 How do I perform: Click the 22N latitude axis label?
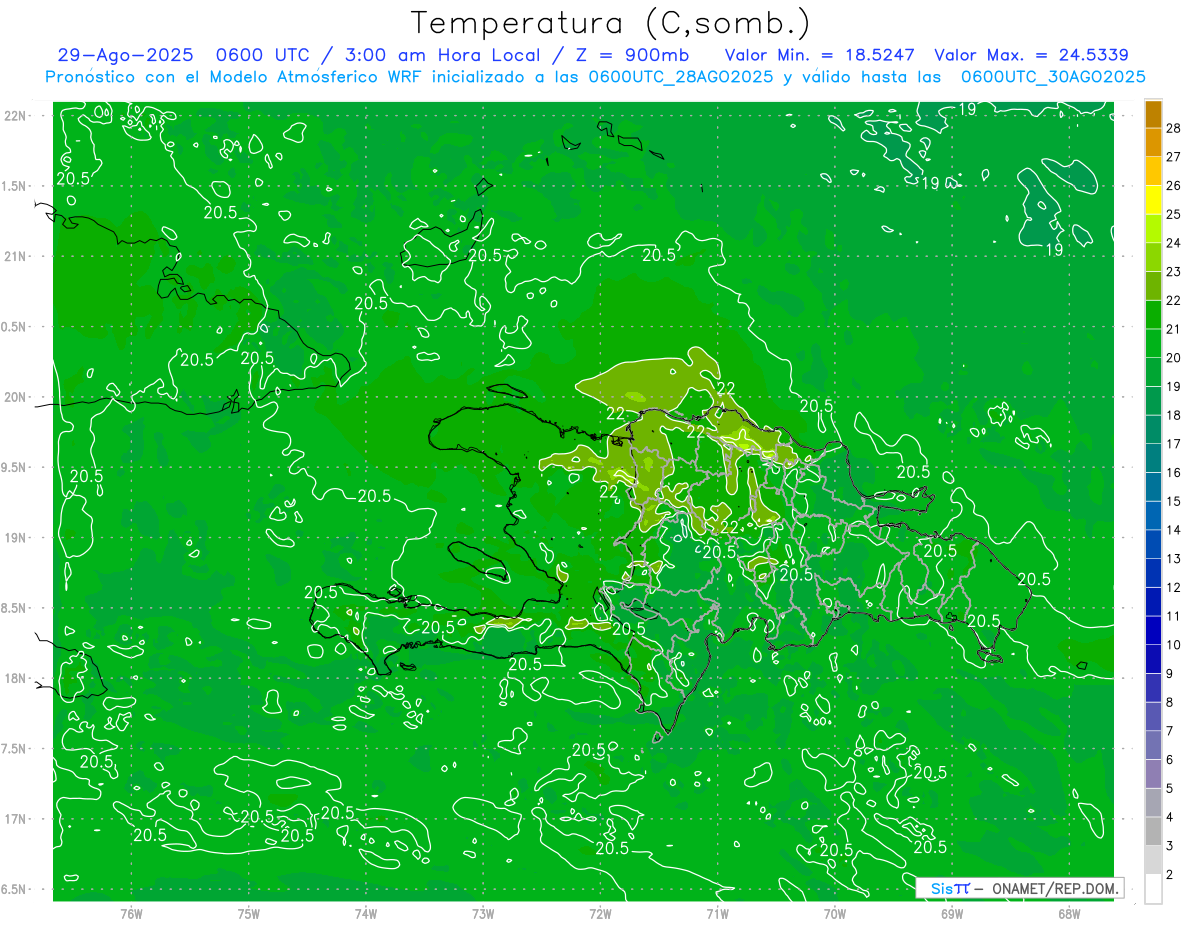(x=17, y=115)
